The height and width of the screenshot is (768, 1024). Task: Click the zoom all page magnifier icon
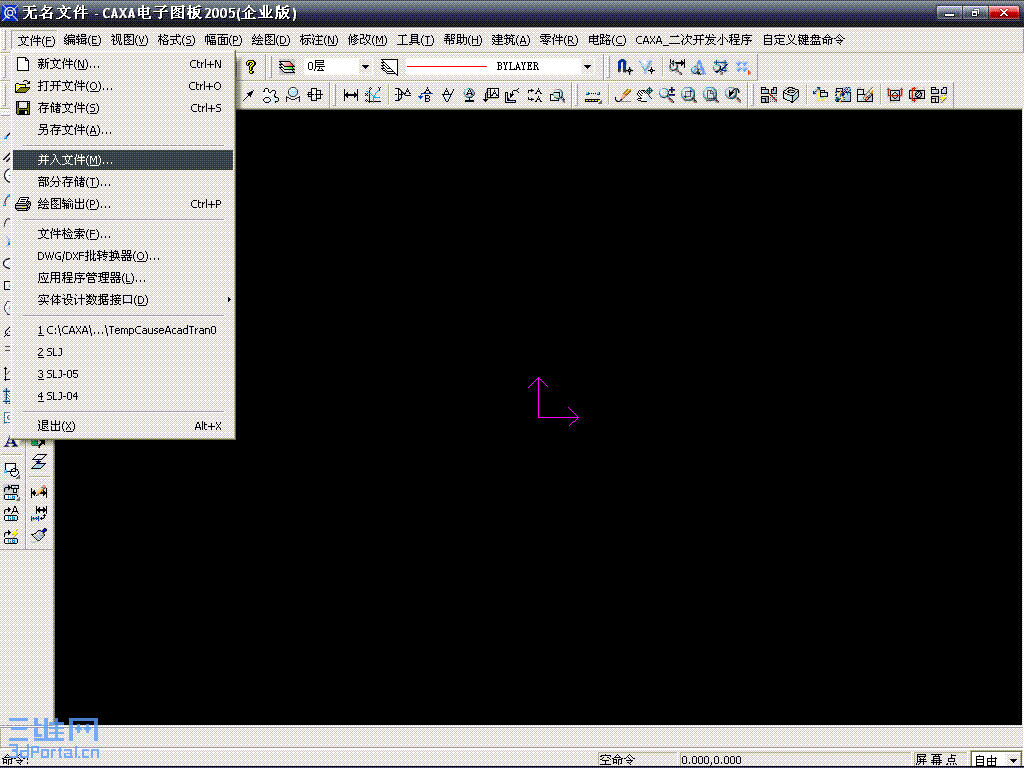[711, 95]
